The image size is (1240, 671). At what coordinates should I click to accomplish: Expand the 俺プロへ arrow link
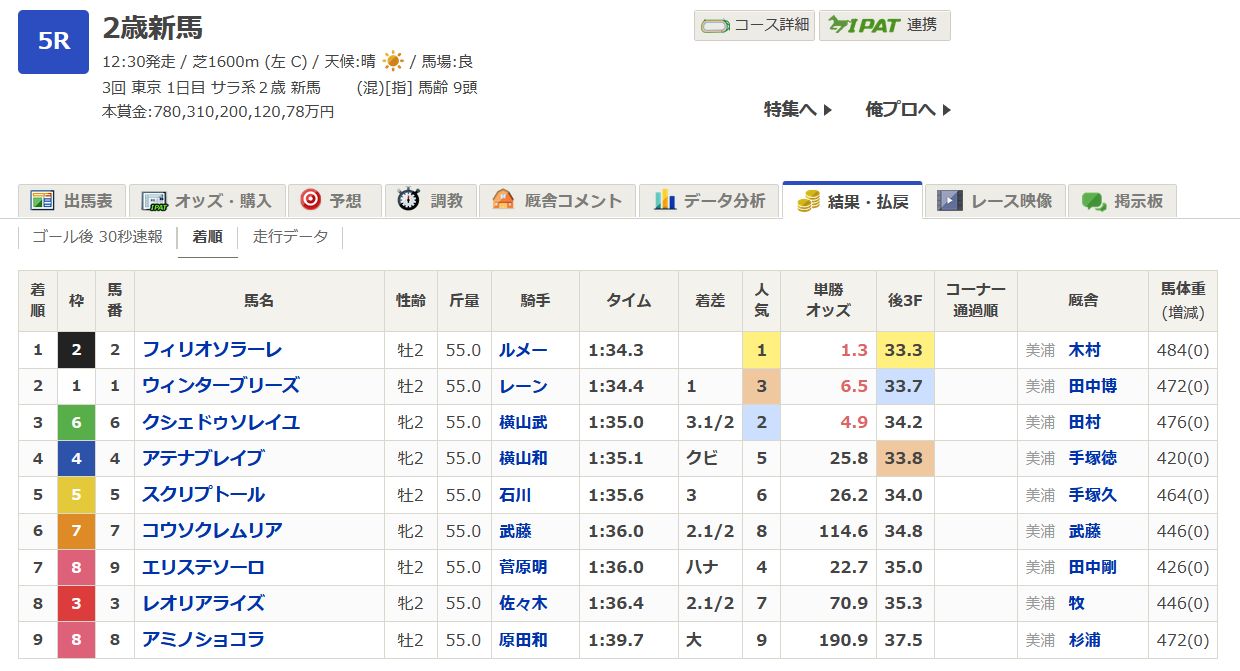[908, 110]
